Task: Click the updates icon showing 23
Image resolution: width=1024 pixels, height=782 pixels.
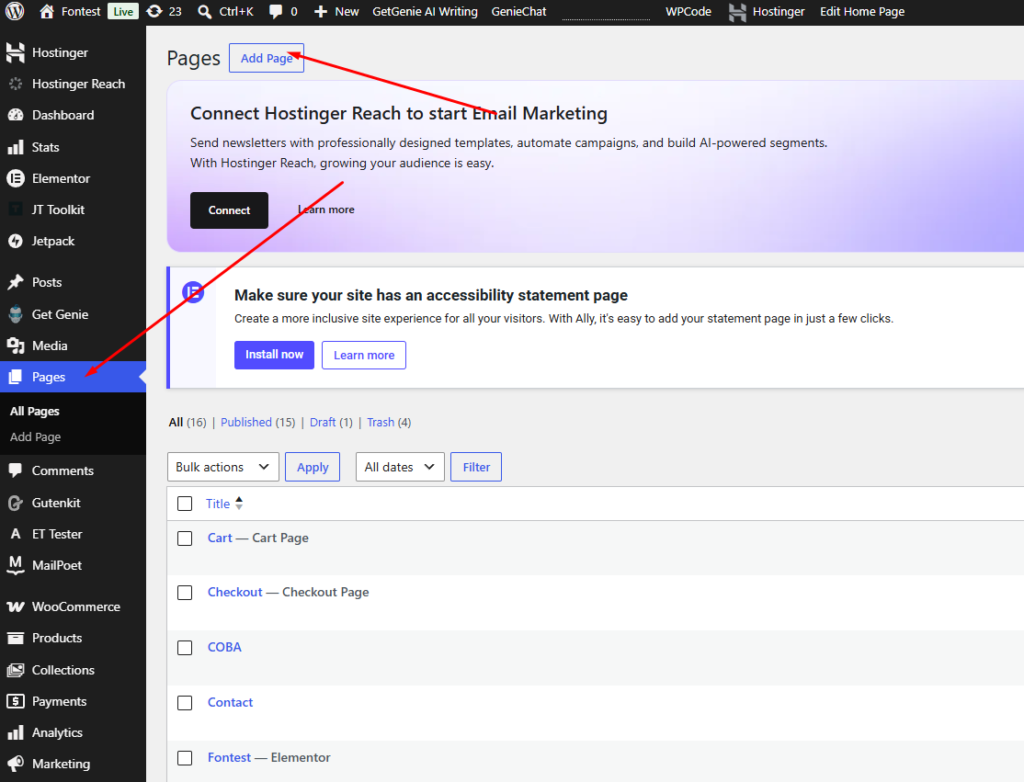Action: [154, 11]
